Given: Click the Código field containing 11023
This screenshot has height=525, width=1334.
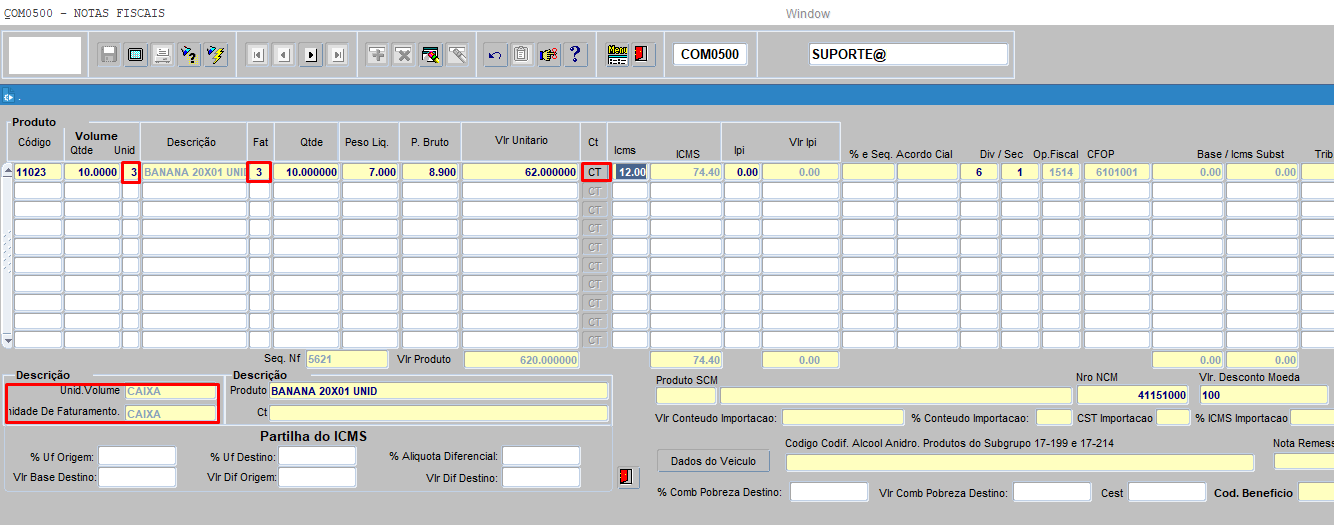Looking at the screenshot, I should pyautogui.click(x=37, y=172).
